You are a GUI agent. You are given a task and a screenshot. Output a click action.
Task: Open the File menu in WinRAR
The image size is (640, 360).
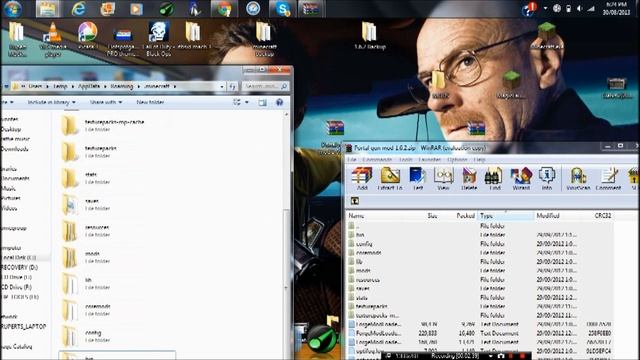click(x=352, y=160)
